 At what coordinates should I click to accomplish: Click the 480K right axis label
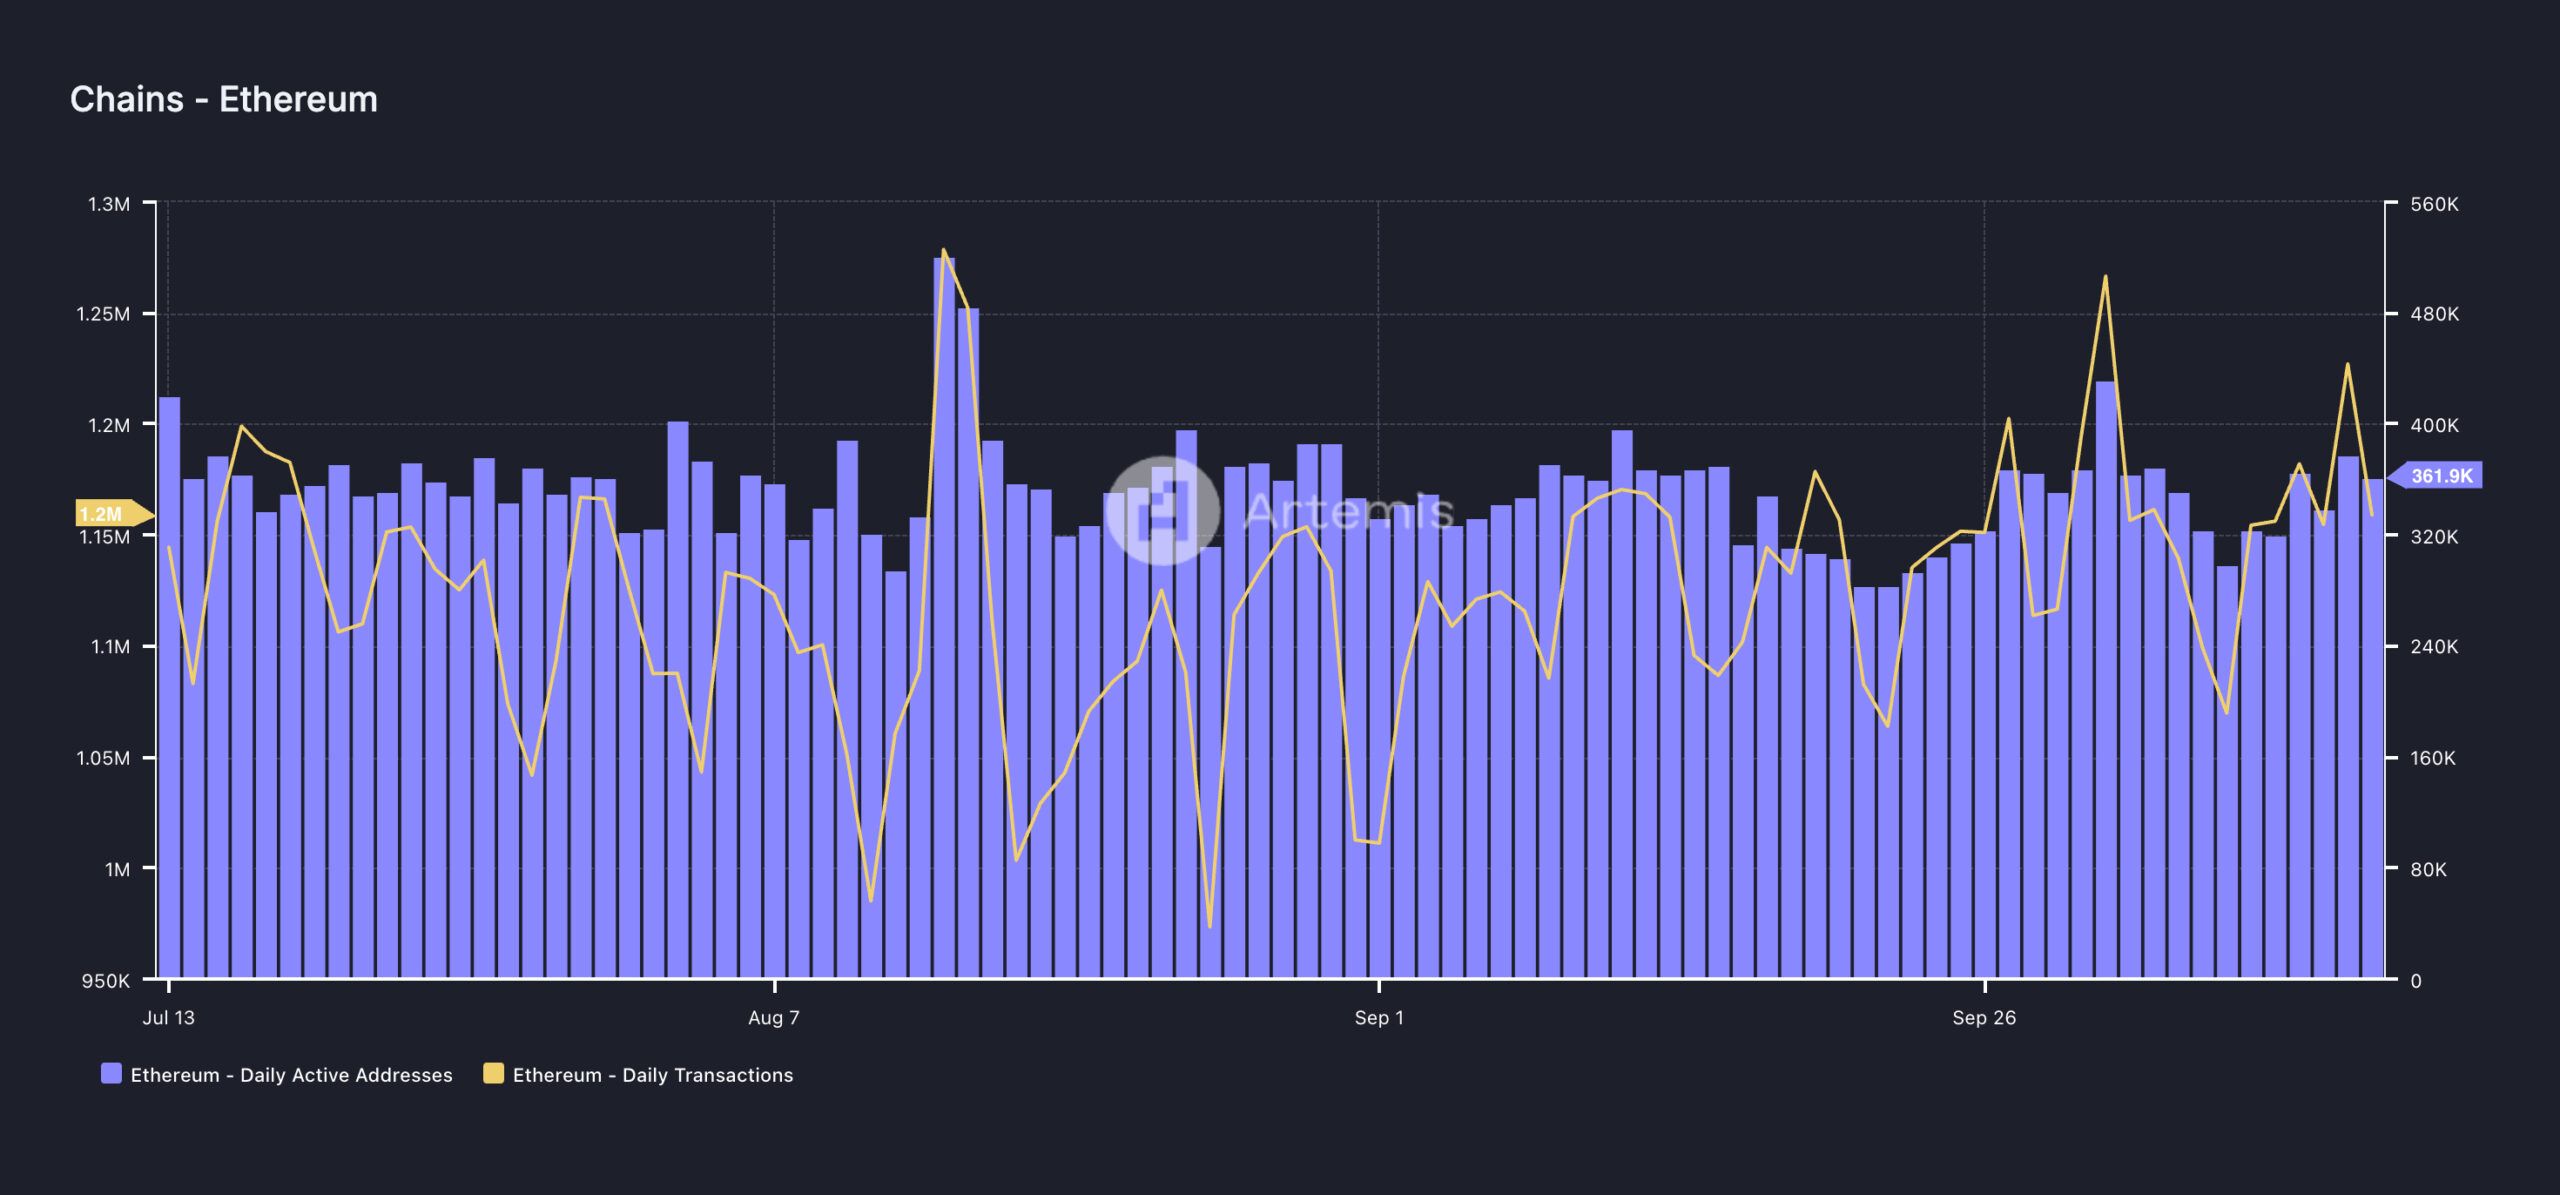(x=2434, y=314)
